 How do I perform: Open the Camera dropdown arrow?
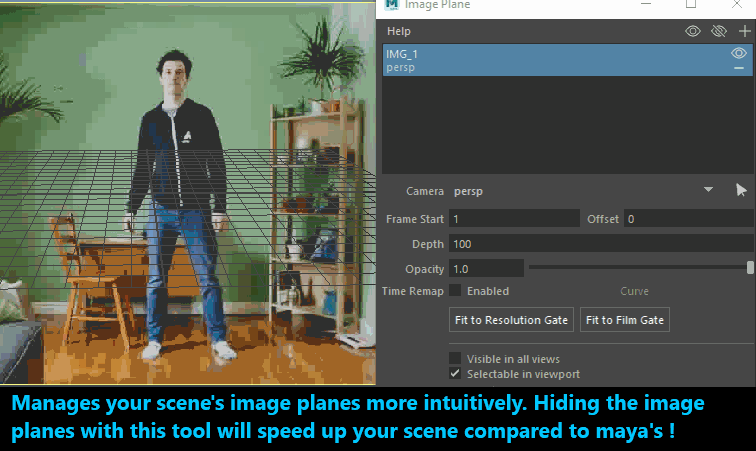(x=709, y=190)
